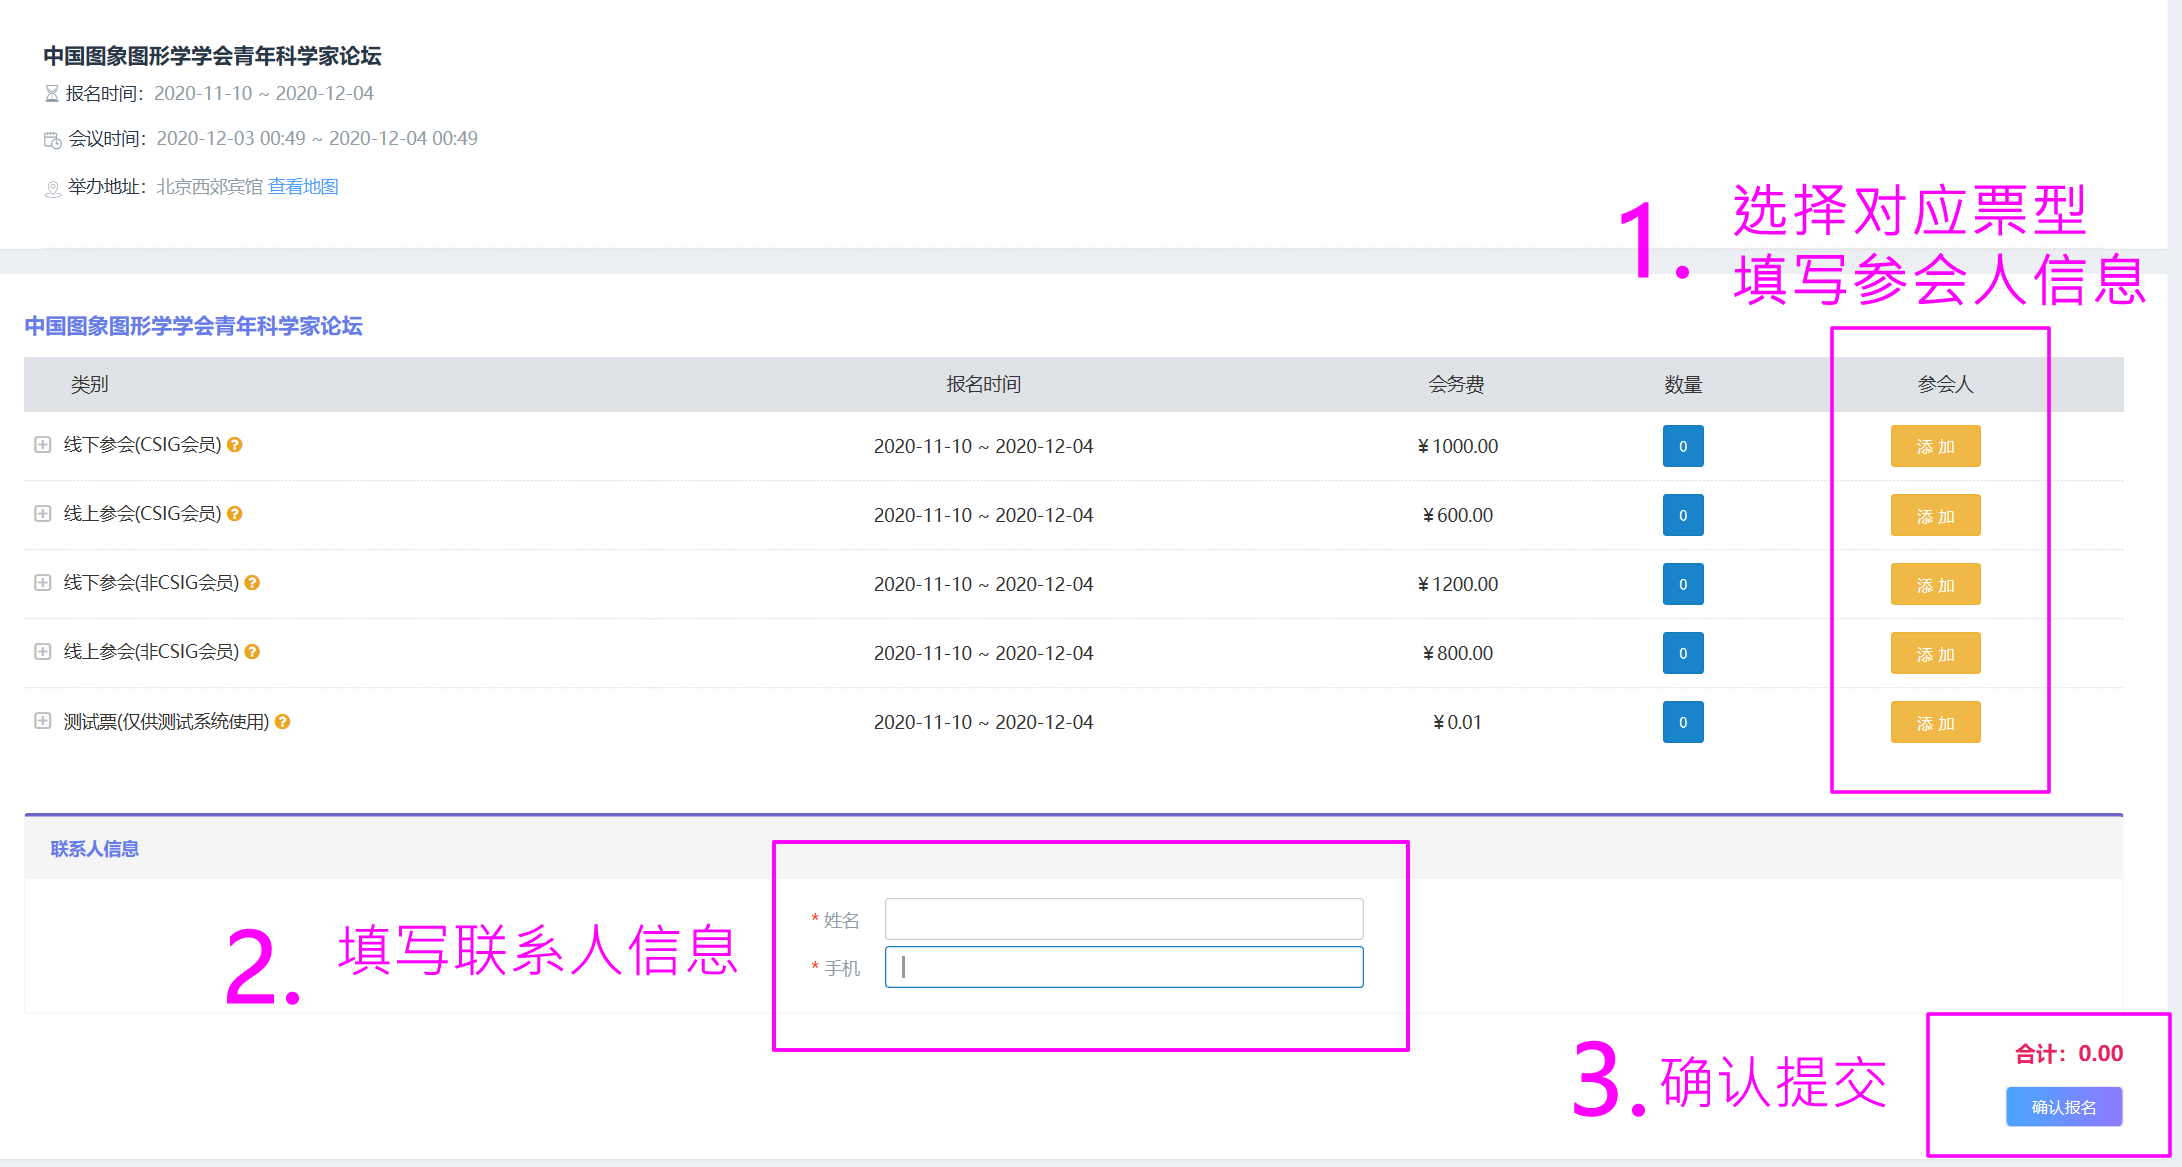Click help icon beside 测试票
This screenshot has height=1167, width=2182.
tap(283, 722)
